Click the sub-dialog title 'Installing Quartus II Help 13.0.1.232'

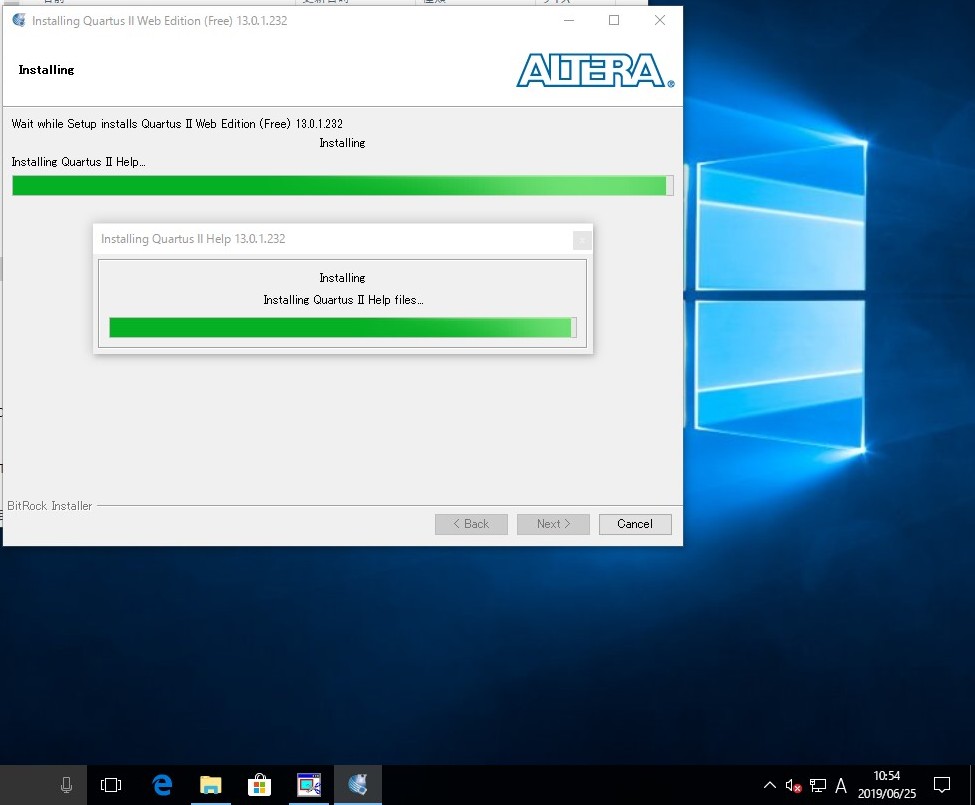click(x=193, y=239)
